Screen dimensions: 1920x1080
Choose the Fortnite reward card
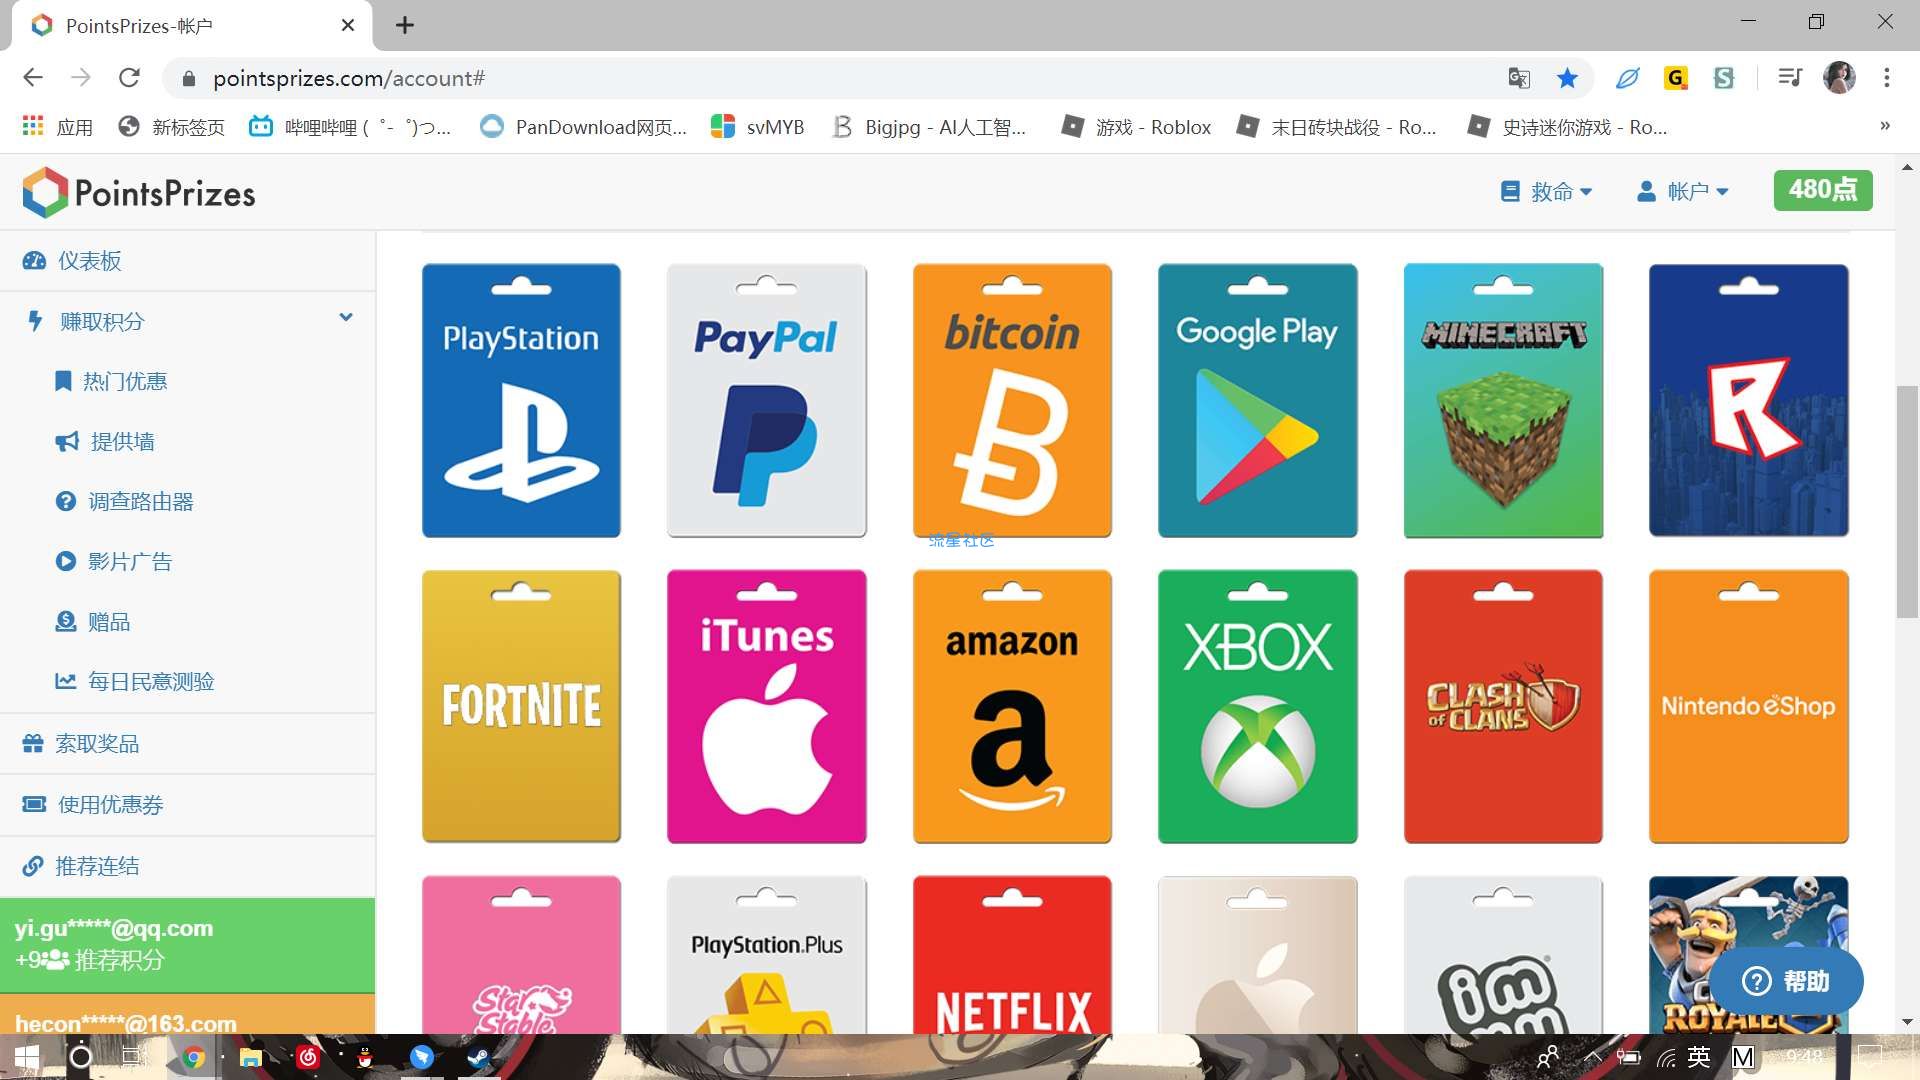point(521,706)
